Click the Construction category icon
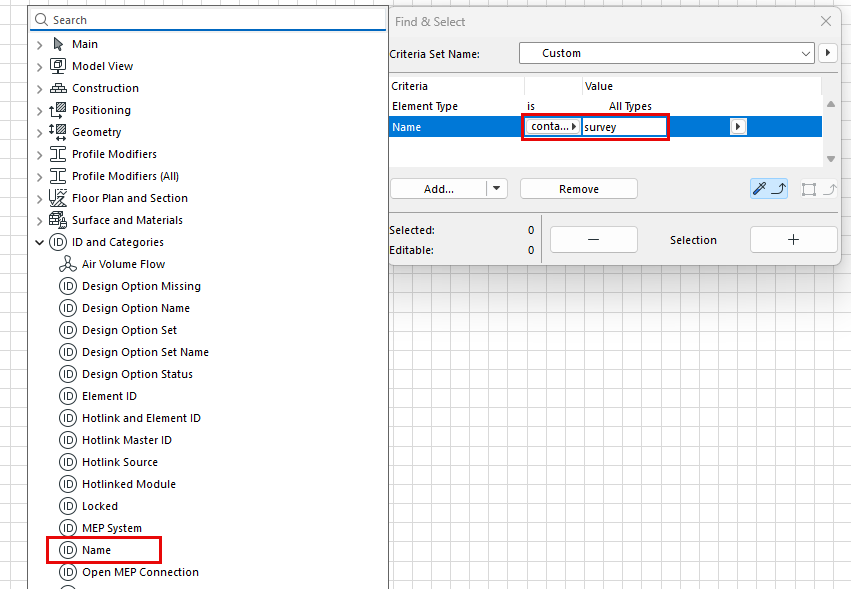Screen dimensions: 851x589 58,88
